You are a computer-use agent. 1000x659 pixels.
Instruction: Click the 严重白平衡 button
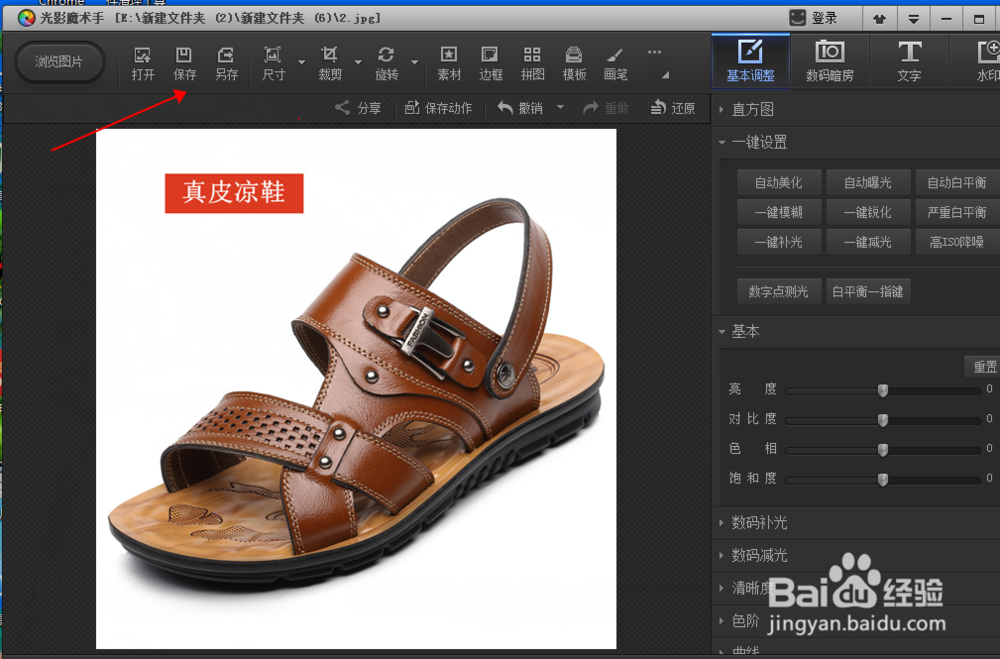[x=957, y=212]
